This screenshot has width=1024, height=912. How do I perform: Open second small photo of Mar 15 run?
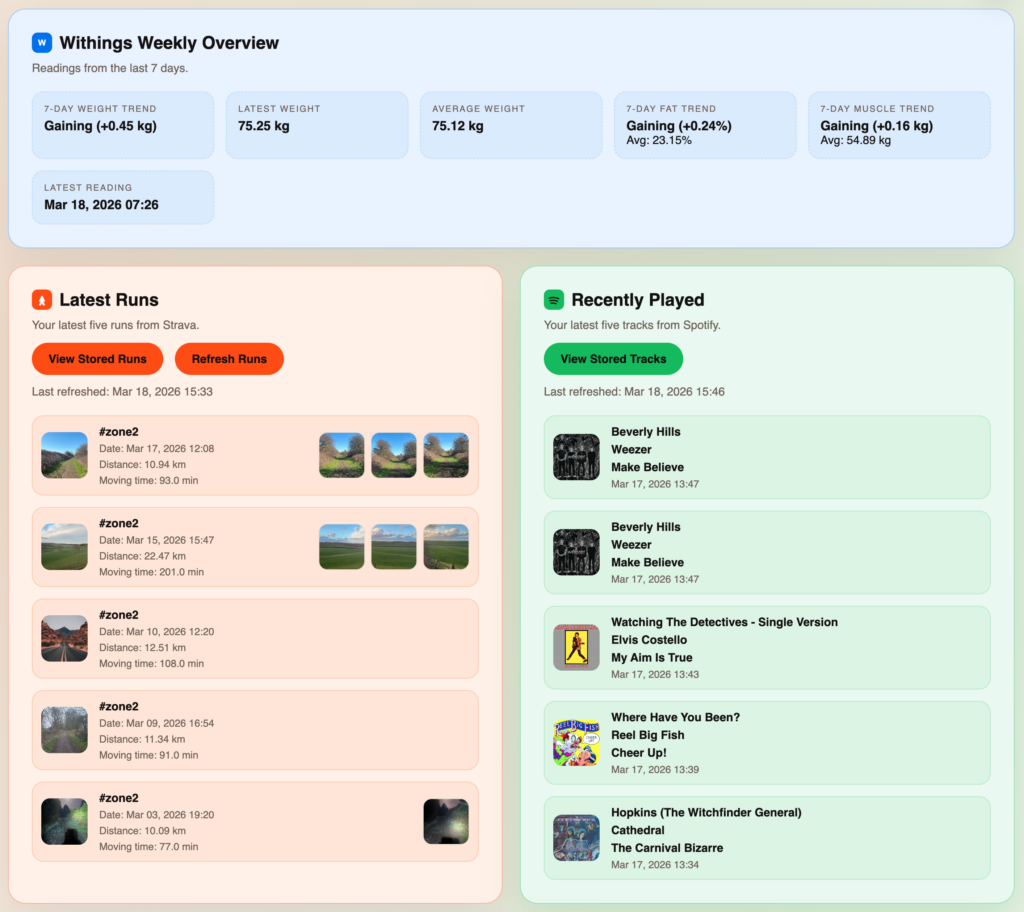(394, 547)
